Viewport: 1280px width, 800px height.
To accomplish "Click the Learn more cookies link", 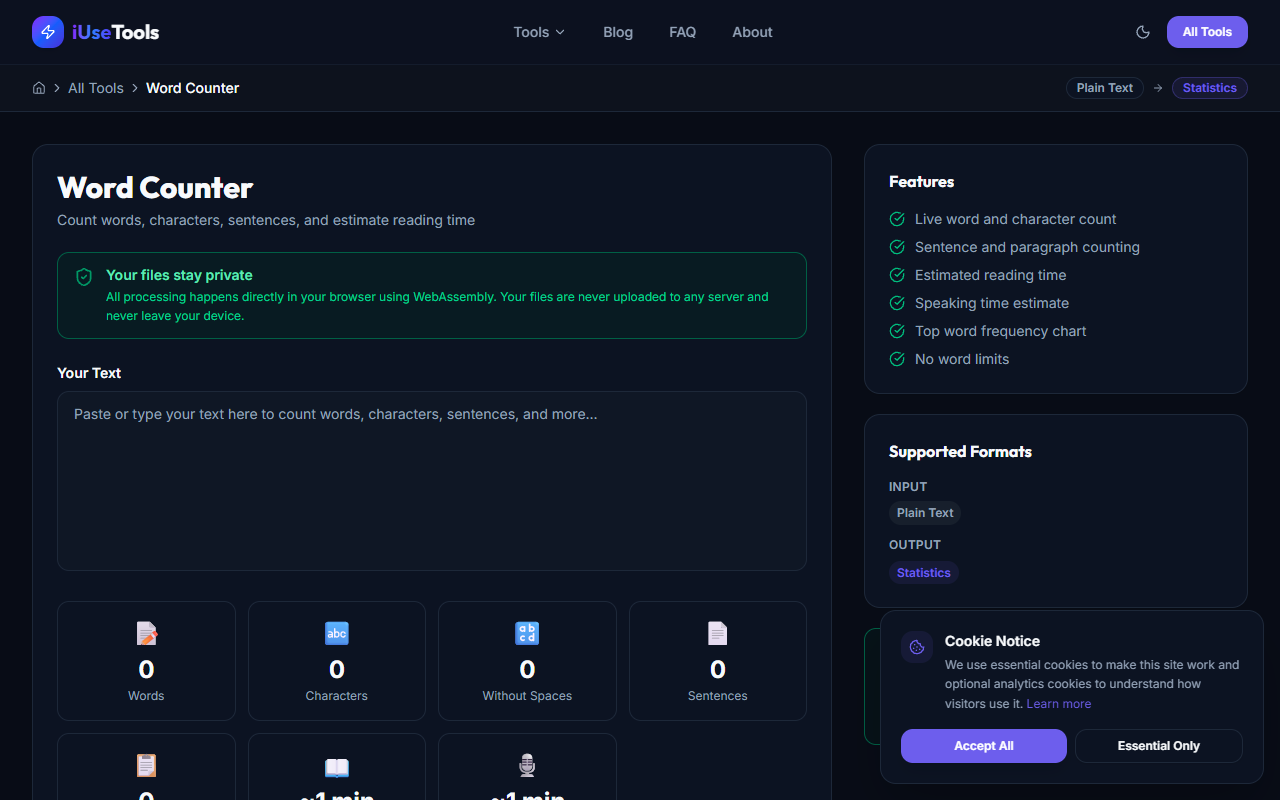I will tap(1058, 703).
